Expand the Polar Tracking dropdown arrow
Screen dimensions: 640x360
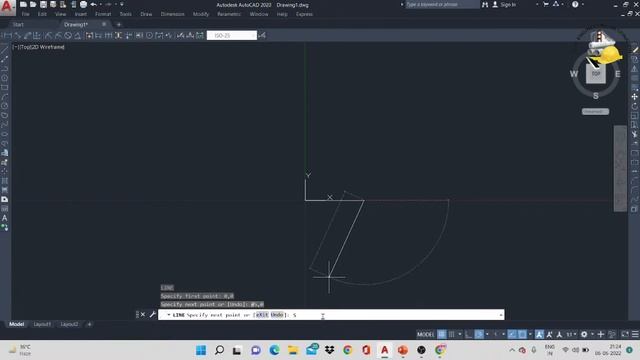pos(487,334)
